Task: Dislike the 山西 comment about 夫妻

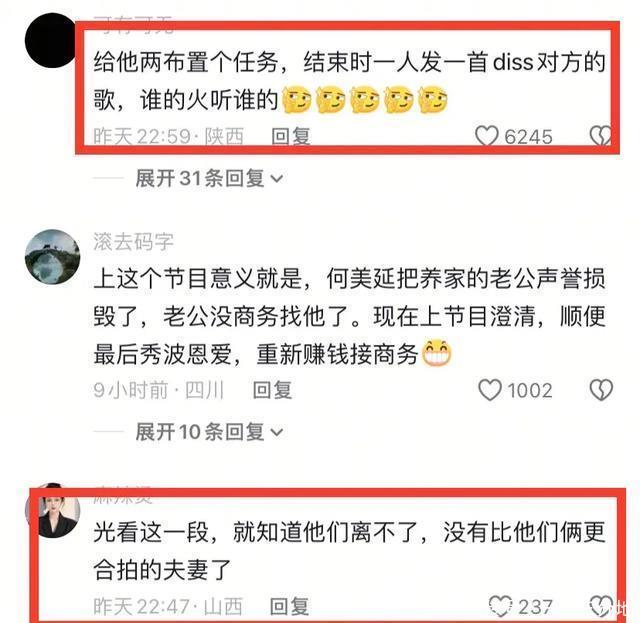Action: pyautogui.click(x=601, y=605)
